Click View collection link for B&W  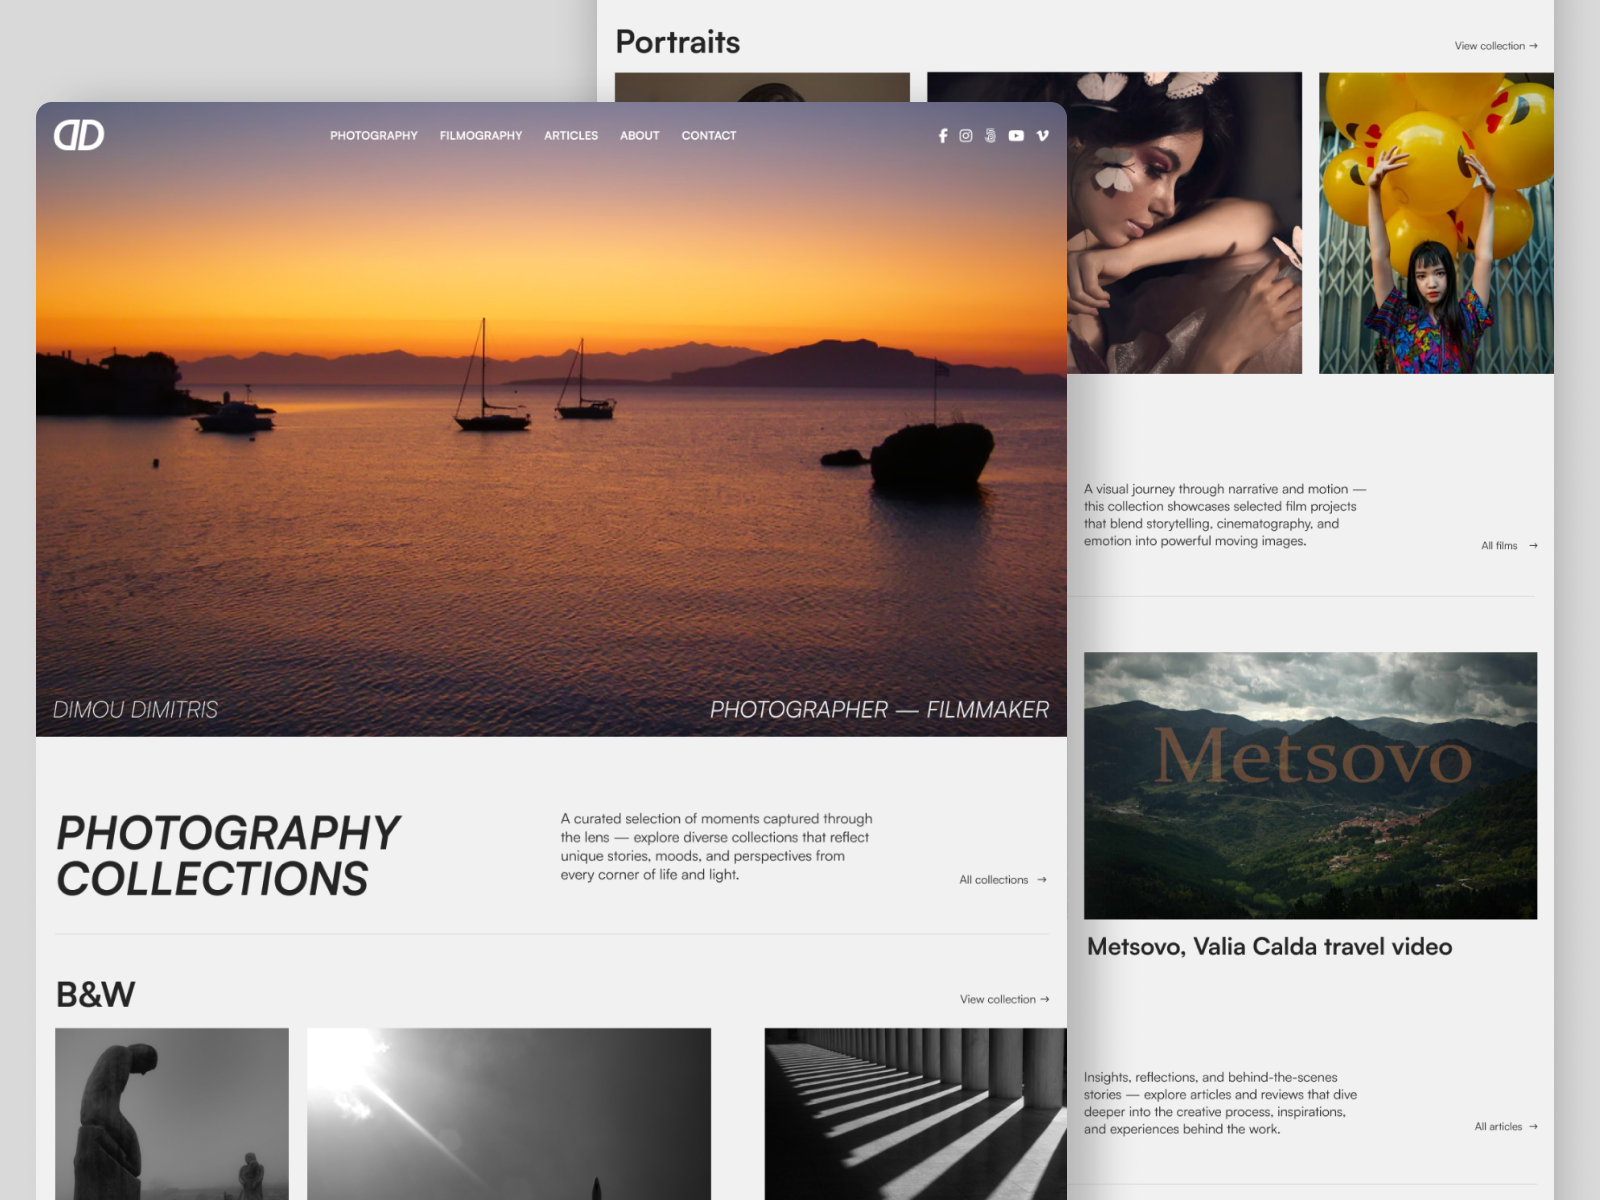pyautogui.click(x=1005, y=999)
